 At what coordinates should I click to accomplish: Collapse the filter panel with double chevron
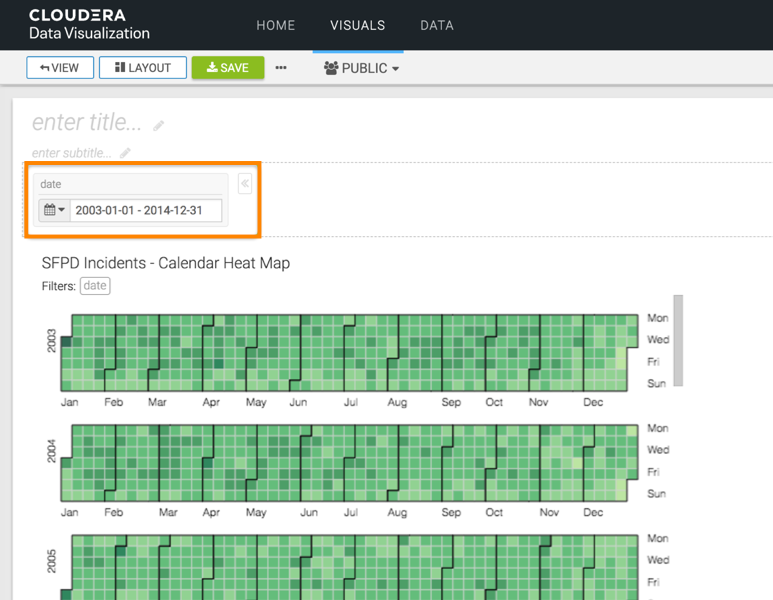click(x=245, y=184)
